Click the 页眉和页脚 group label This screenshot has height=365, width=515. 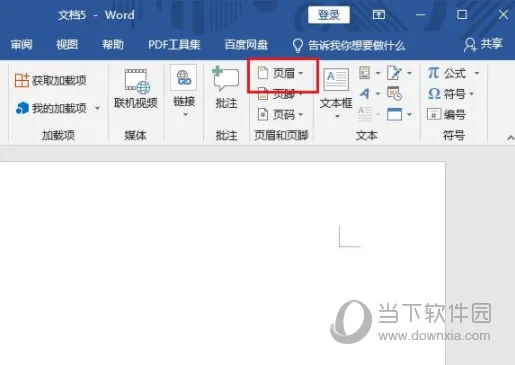tap(281, 135)
